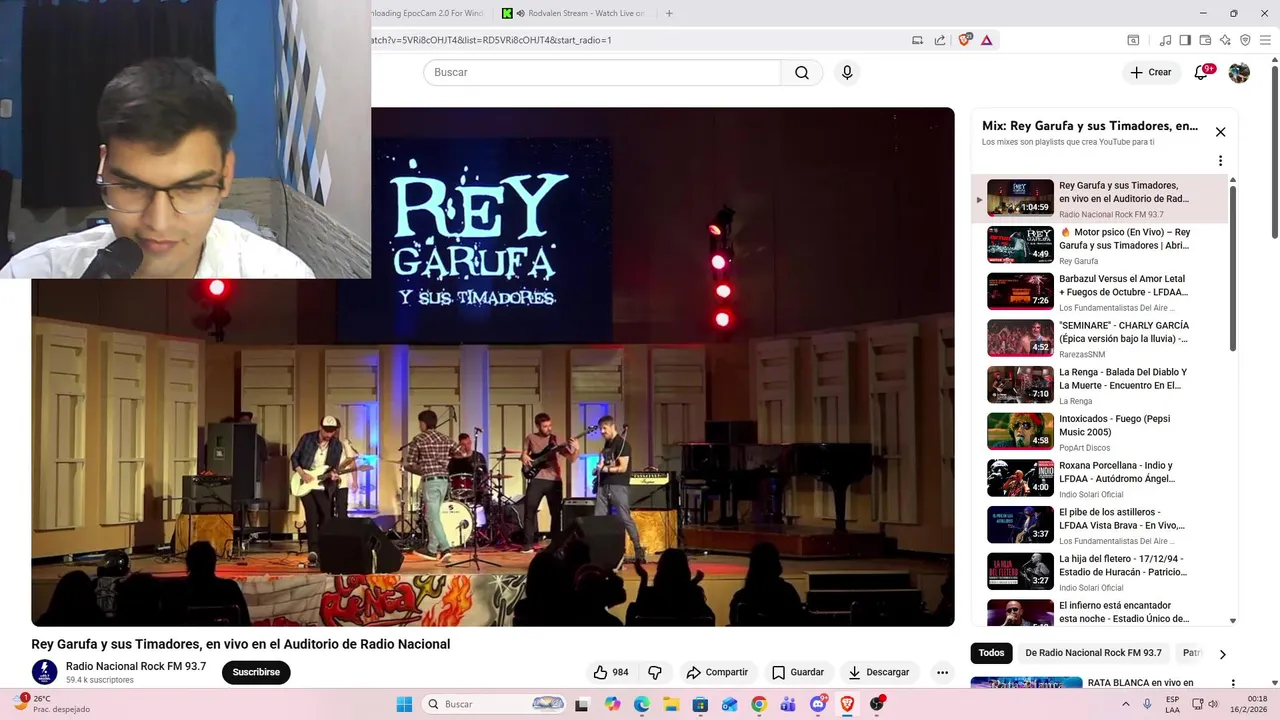Select the 'De Radio Nacional Rock FM 93.7' chip
This screenshot has height=720, width=1280.
click(1093, 653)
